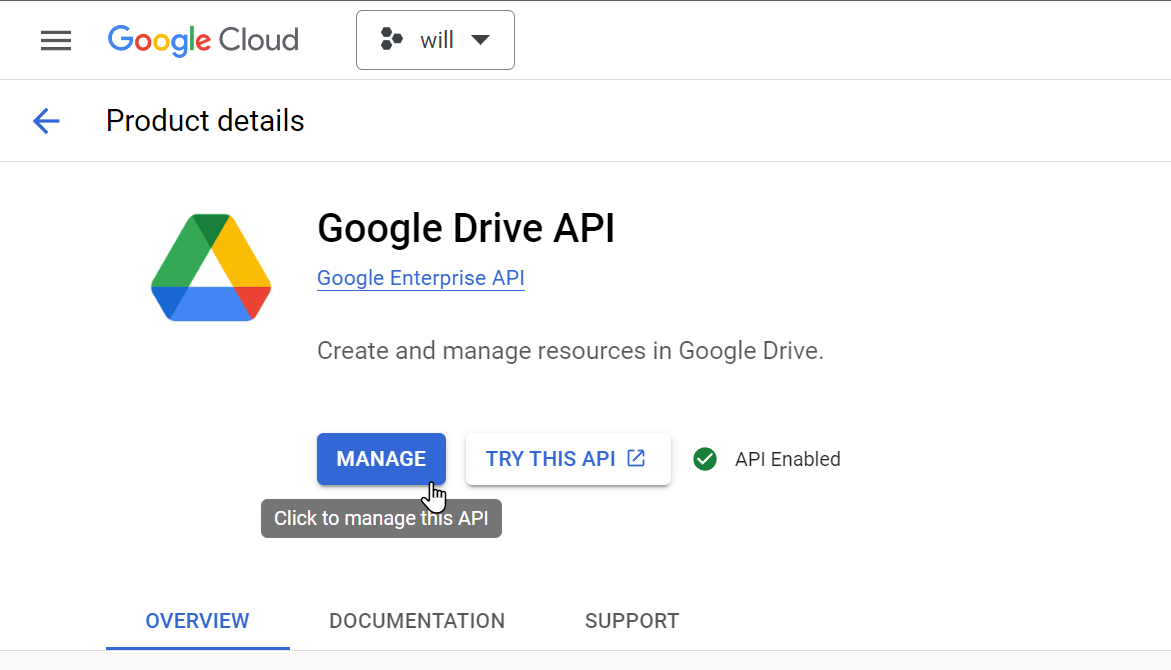Click the green API Enabled checkmark icon
The height and width of the screenshot is (670, 1171).
(704, 459)
